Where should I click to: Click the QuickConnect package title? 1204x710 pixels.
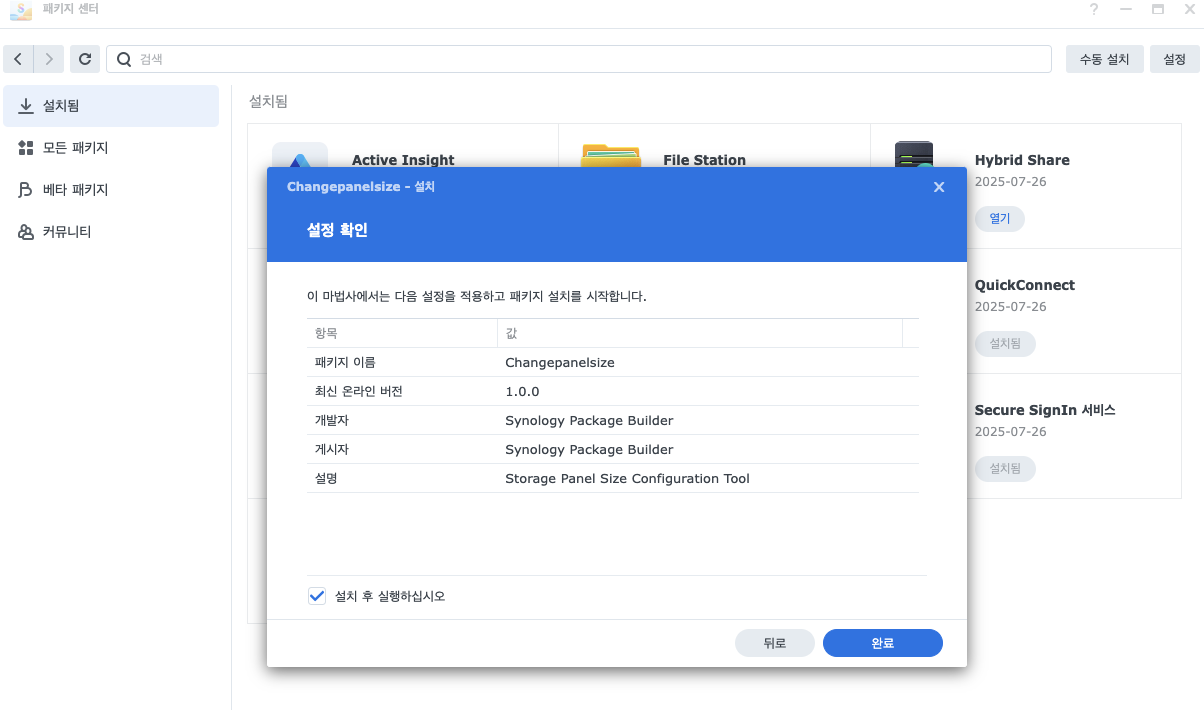click(x=1025, y=285)
